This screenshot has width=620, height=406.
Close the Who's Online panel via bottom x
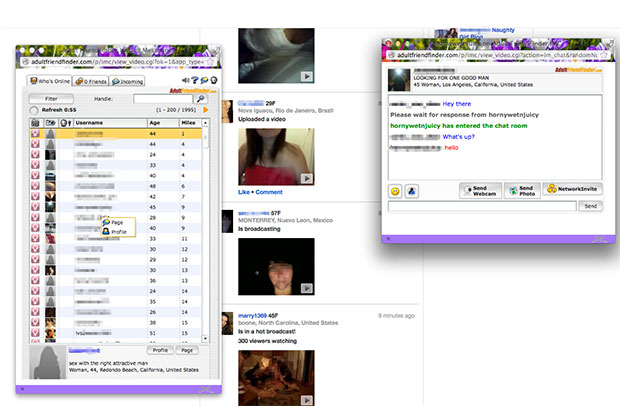[22, 389]
